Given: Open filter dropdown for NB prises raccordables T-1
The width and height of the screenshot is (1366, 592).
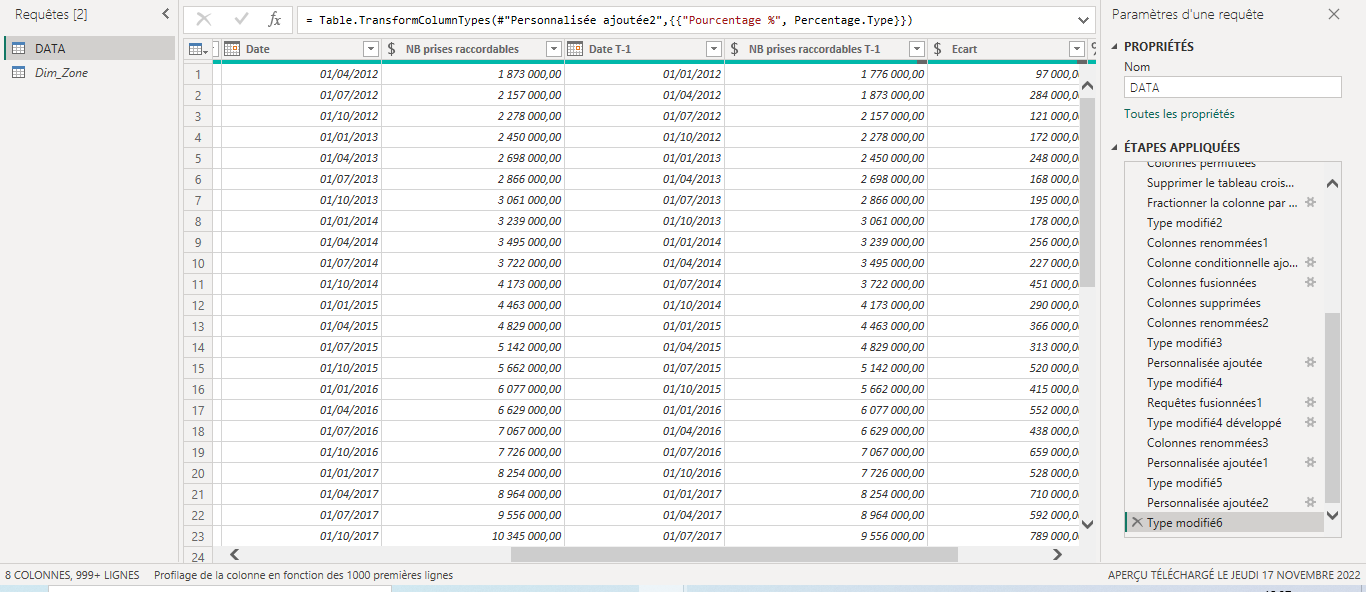Looking at the screenshot, I should tap(917, 49).
